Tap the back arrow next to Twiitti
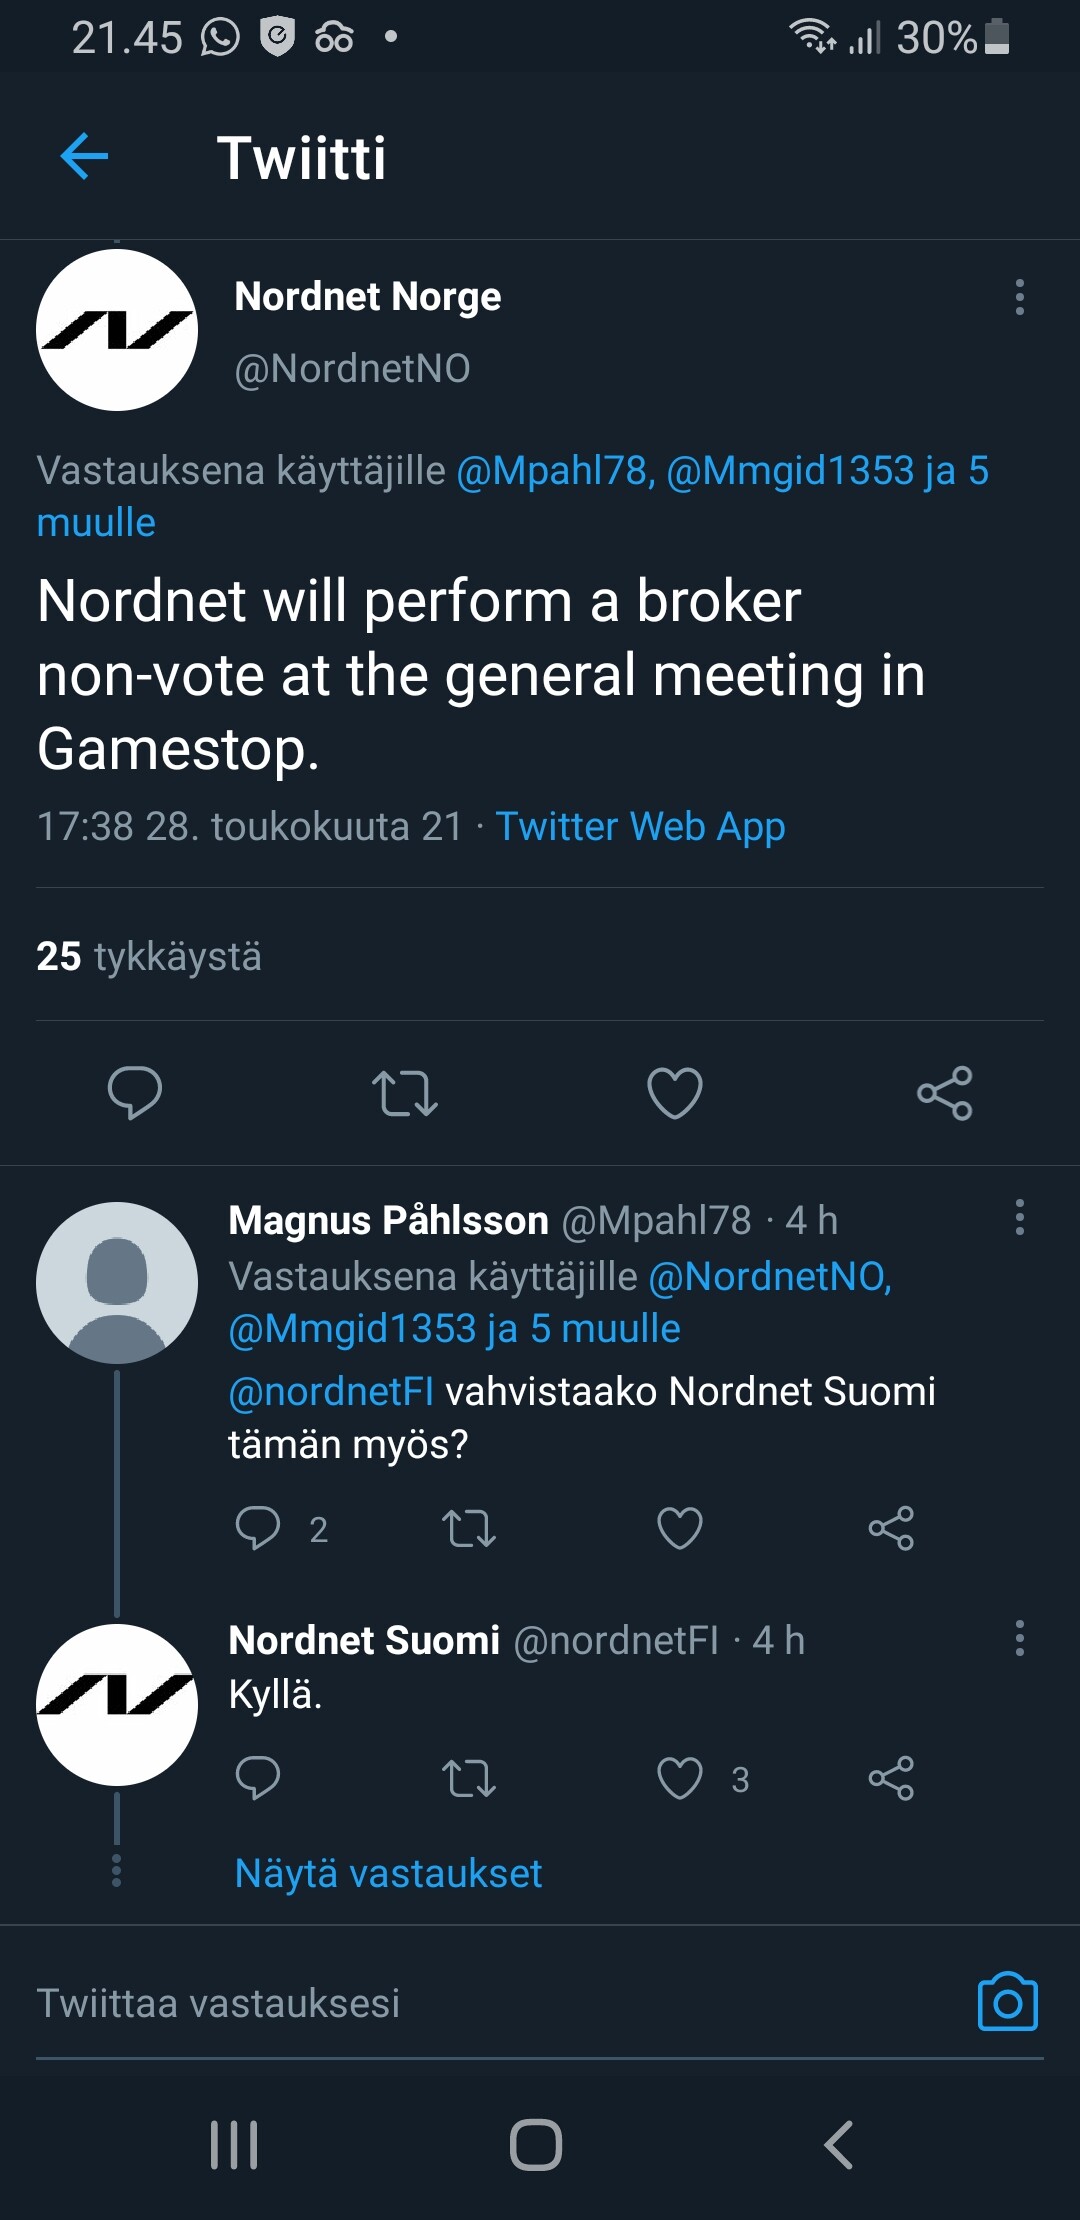 [x=84, y=157]
